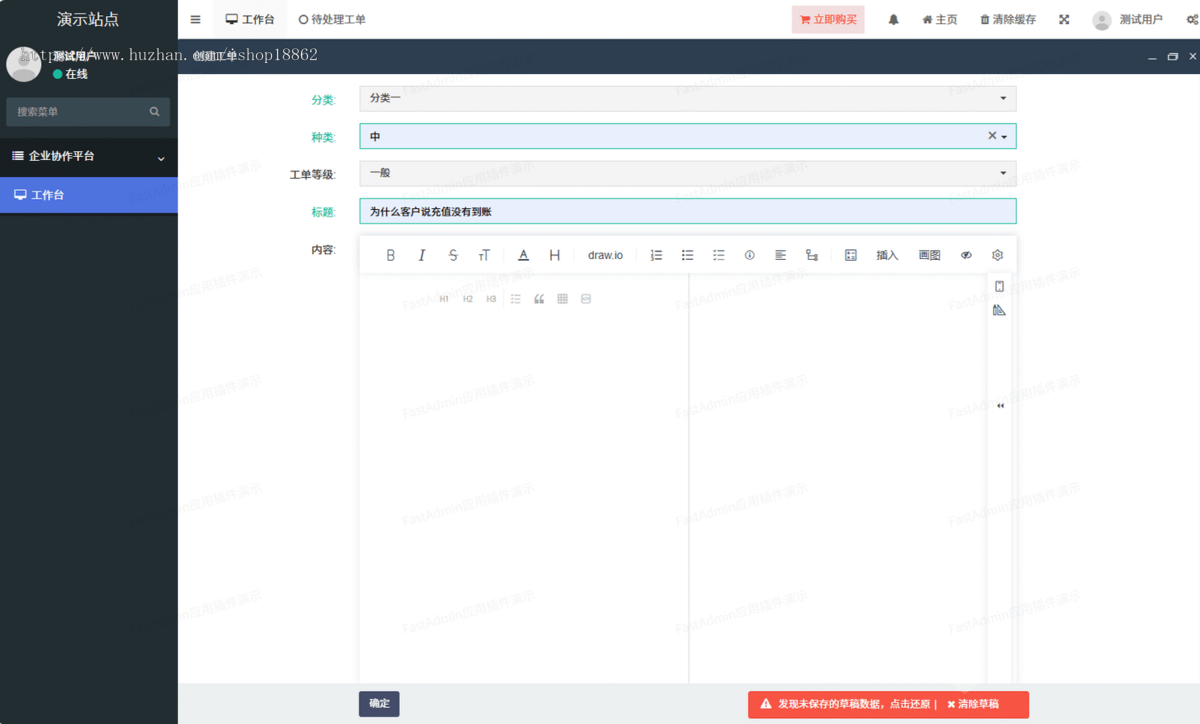Screen dimensions: 1200x724
Task: Open the font size tool
Action: pos(484,255)
